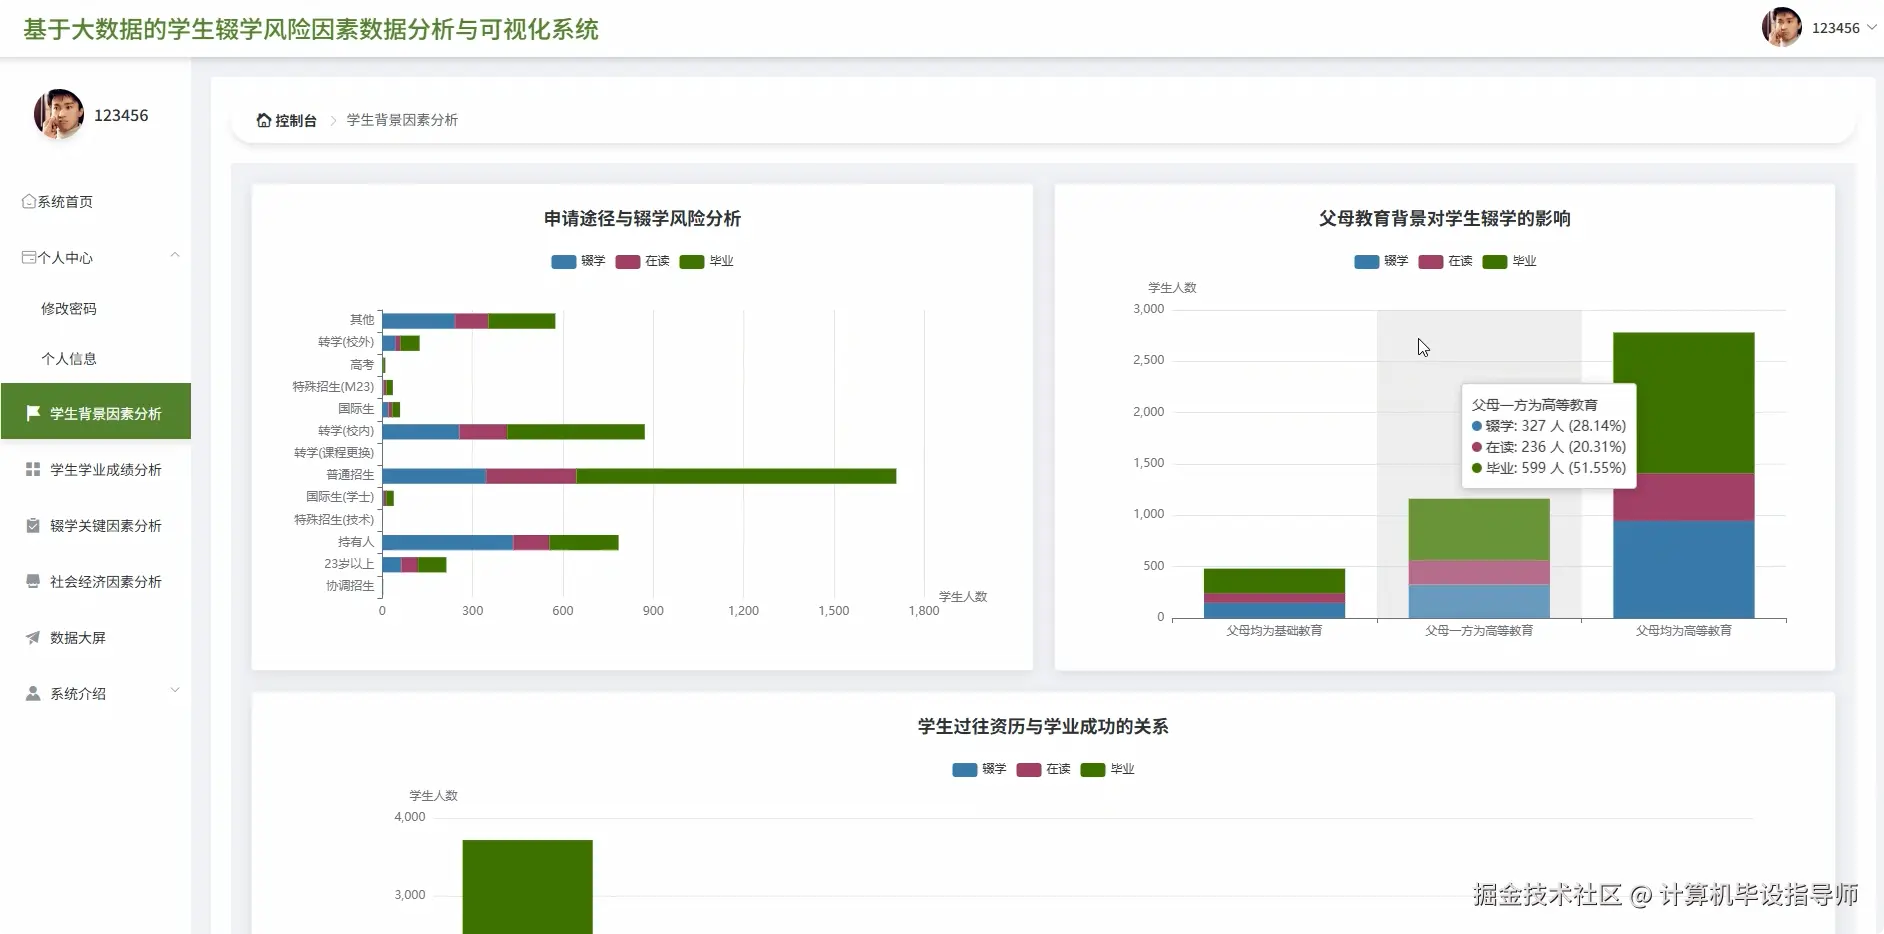The height and width of the screenshot is (934, 1884).
Task: Toggle 在读 legend in 学生过往资历 chart
Action: (x=1044, y=769)
